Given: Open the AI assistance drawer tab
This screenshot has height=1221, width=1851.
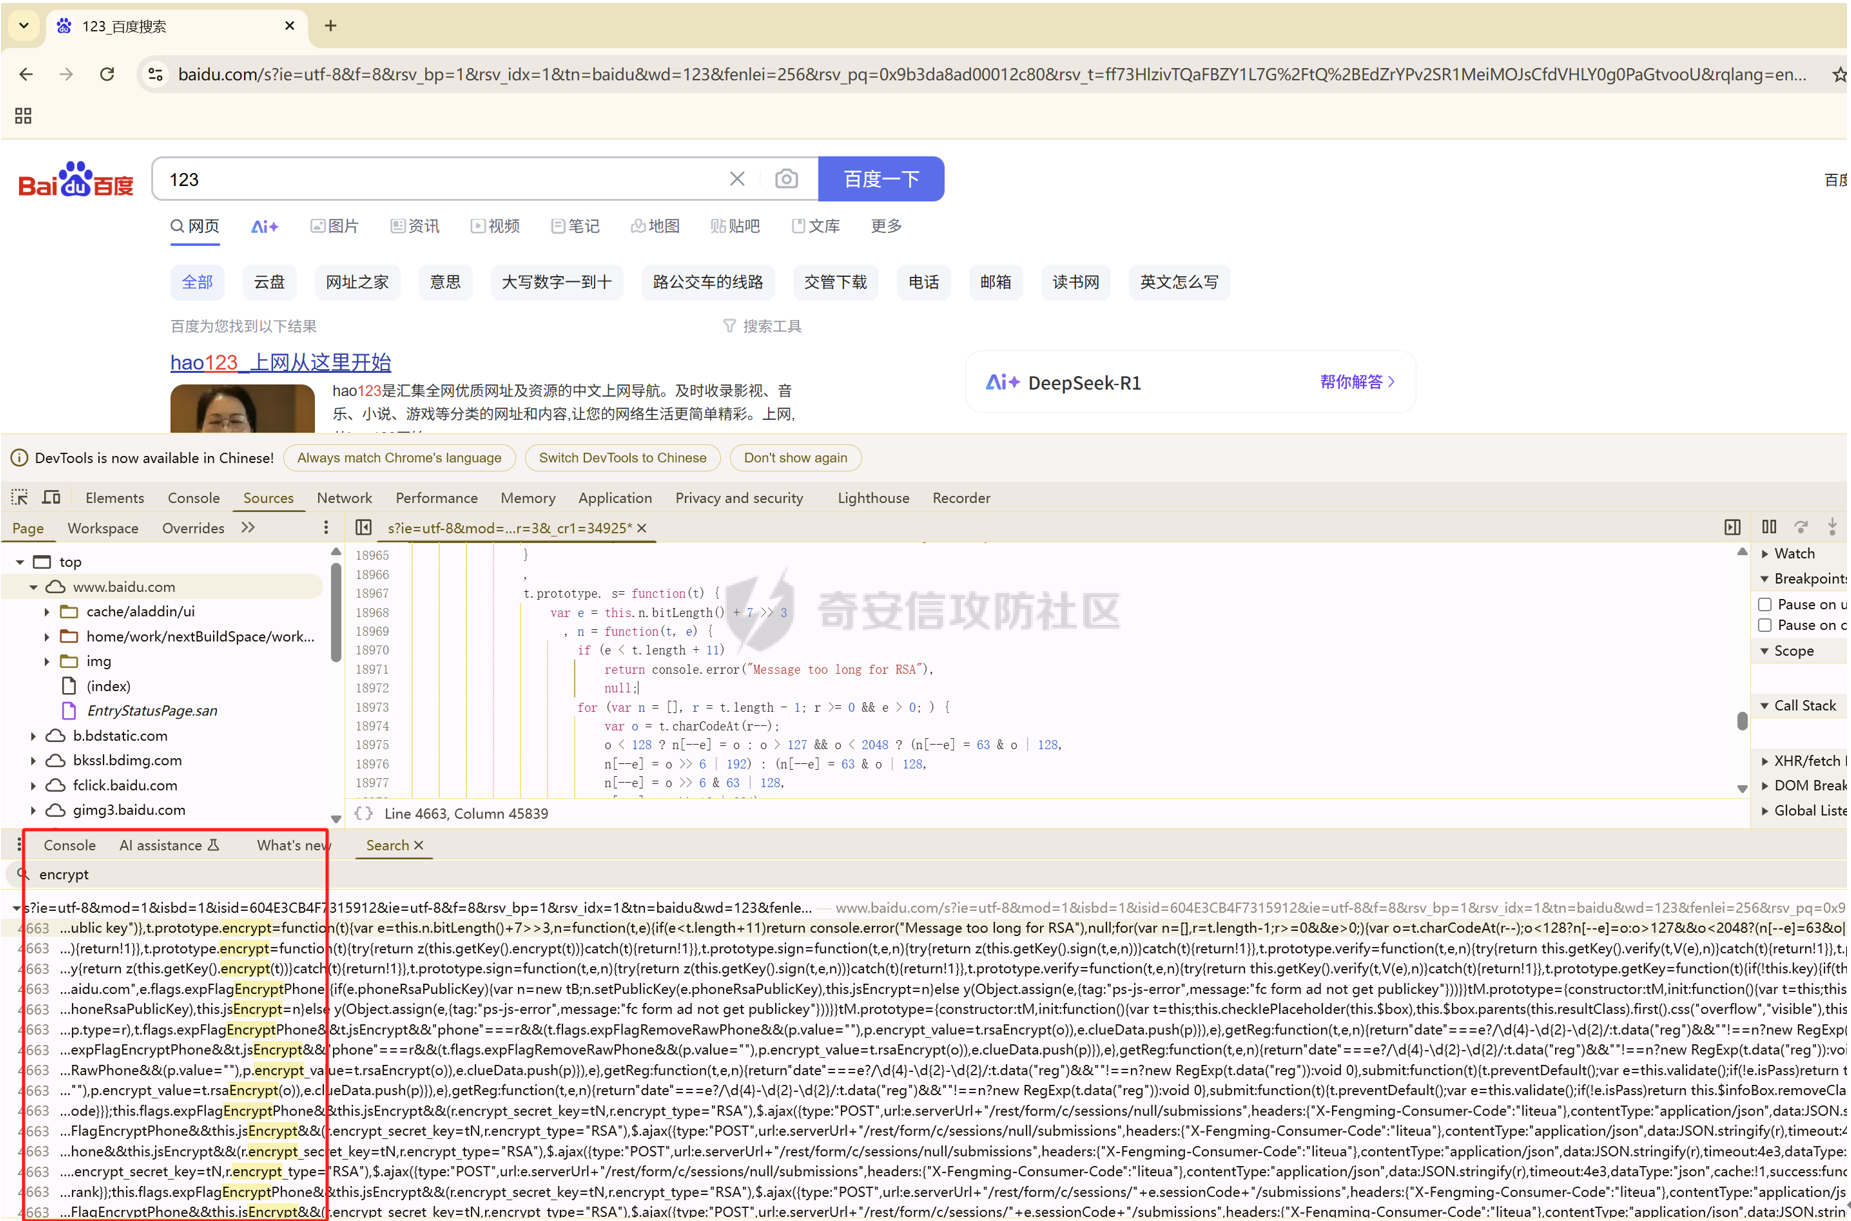Looking at the screenshot, I should pos(169,845).
